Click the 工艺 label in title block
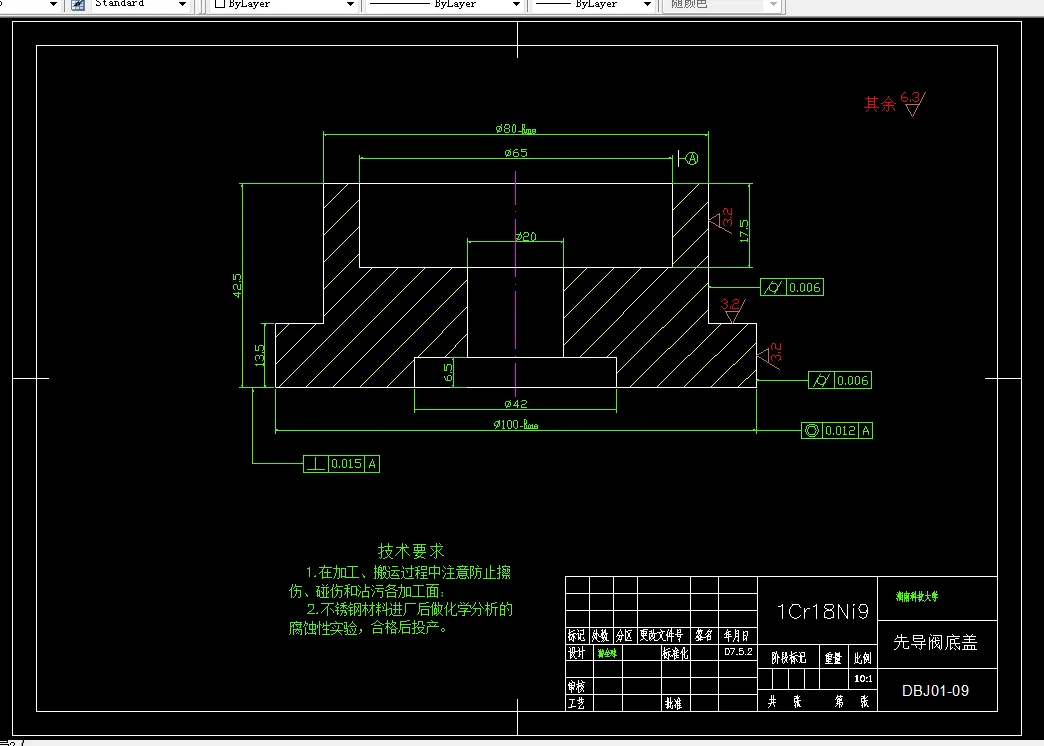1044x746 pixels. click(577, 703)
